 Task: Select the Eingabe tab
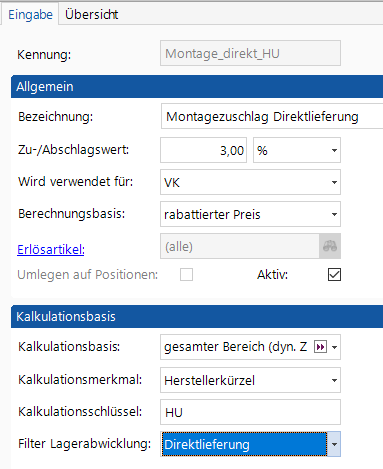click(x=30, y=14)
